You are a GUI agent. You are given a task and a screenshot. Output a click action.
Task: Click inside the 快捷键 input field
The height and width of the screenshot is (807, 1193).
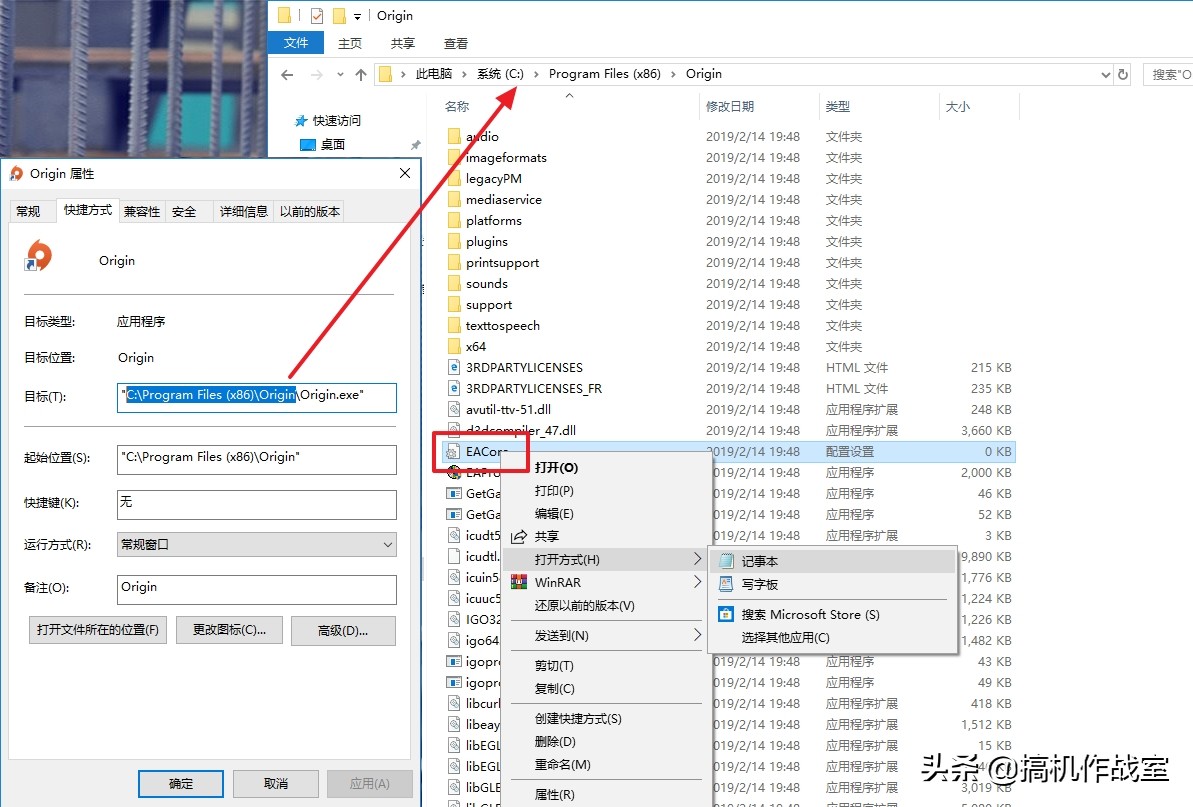(x=256, y=505)
